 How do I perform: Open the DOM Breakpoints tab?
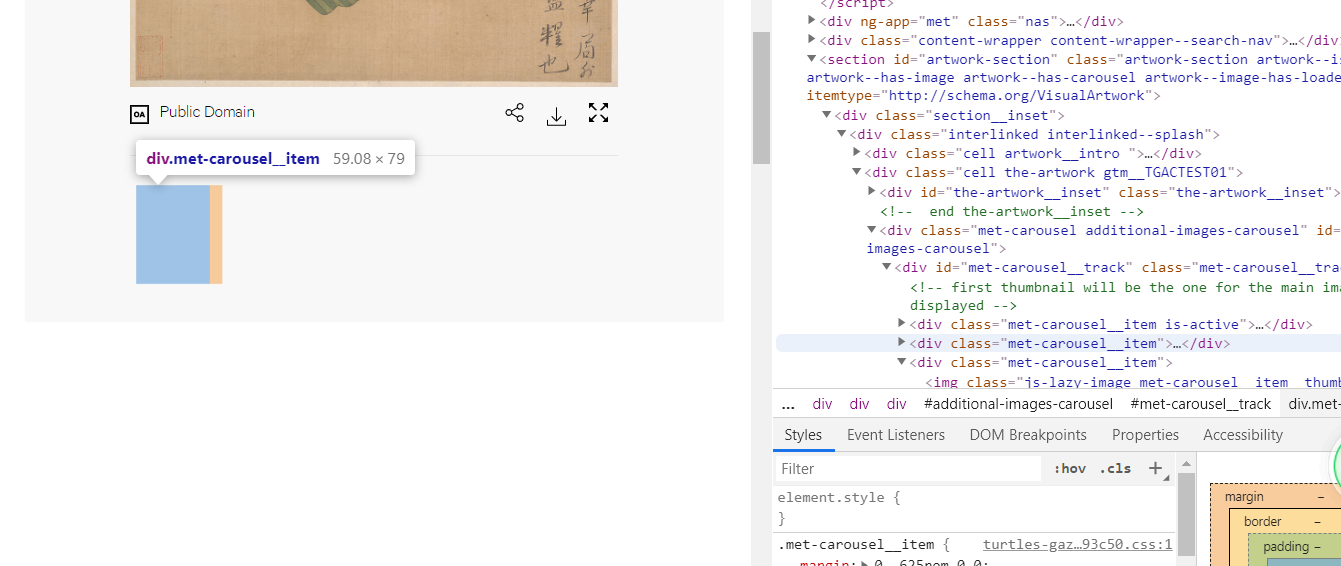pyautogui.click(x=1027, y=435)
